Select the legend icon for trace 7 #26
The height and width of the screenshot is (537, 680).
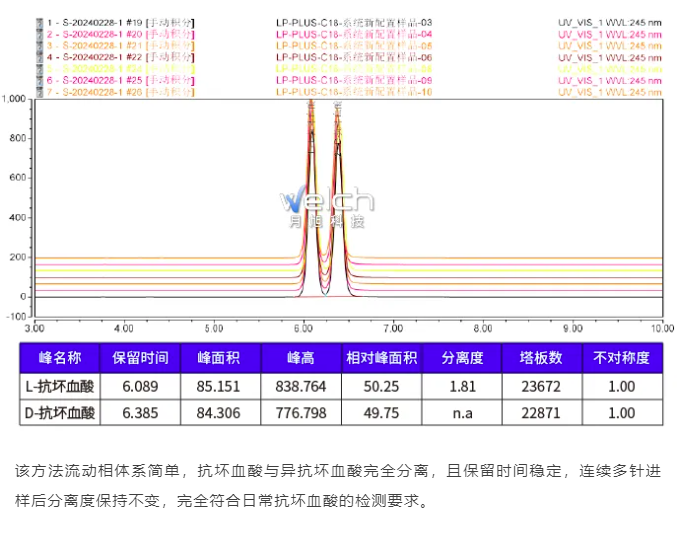click(x=38, y=92)
